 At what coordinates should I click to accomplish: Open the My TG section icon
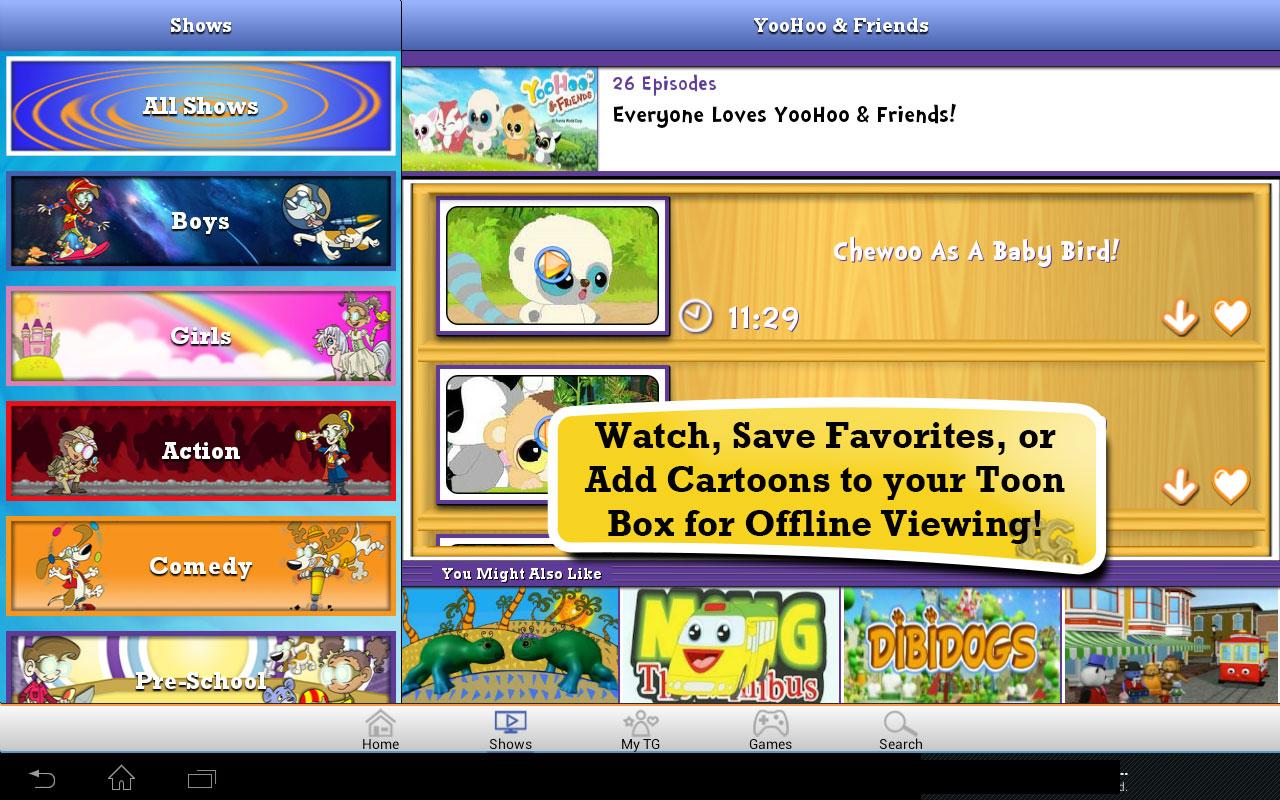tap(640, 728)
